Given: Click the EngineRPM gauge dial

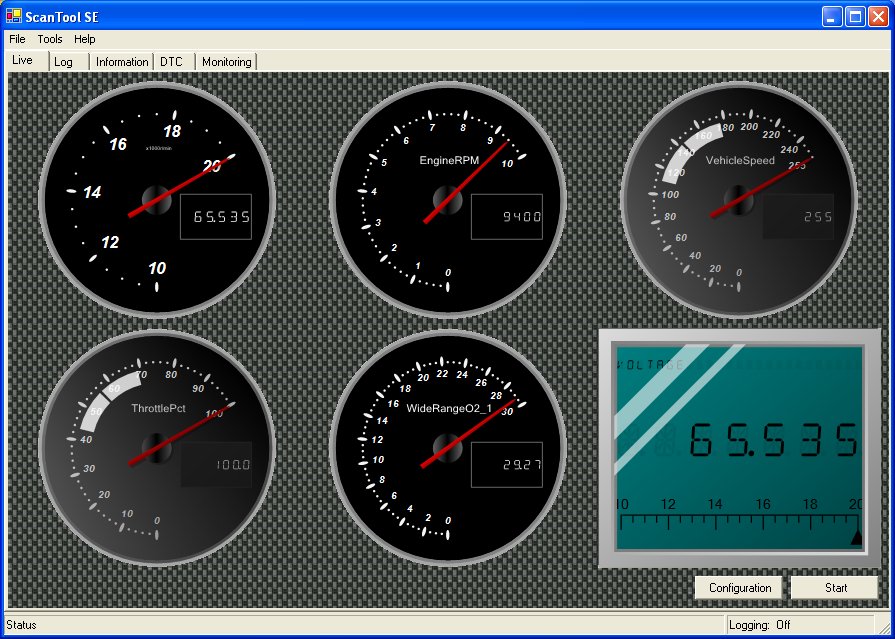Looking at the screenshot, I should click(x=448, y=200).
